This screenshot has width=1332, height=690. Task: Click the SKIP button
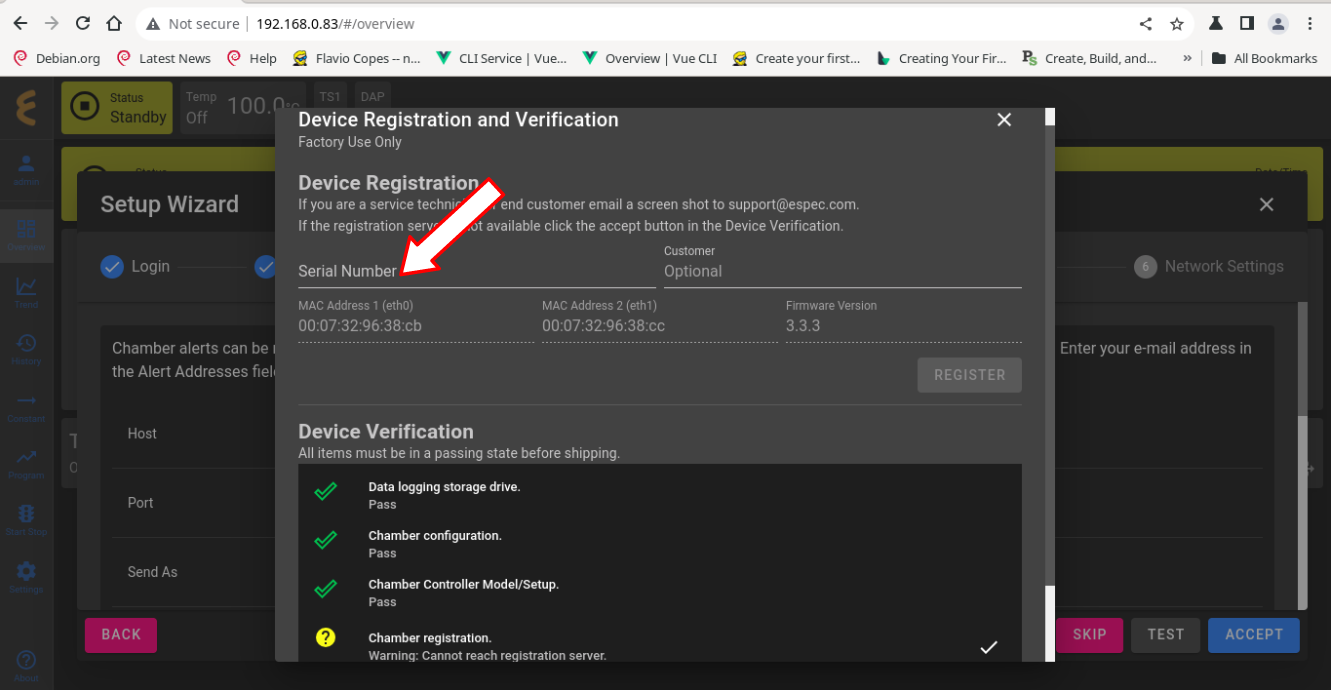click(1089, 634)
